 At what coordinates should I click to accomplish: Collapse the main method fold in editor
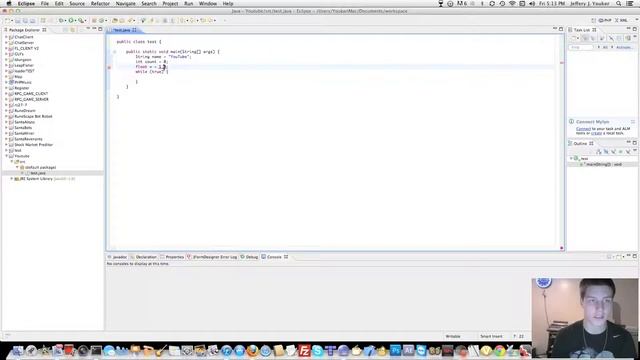115,52
